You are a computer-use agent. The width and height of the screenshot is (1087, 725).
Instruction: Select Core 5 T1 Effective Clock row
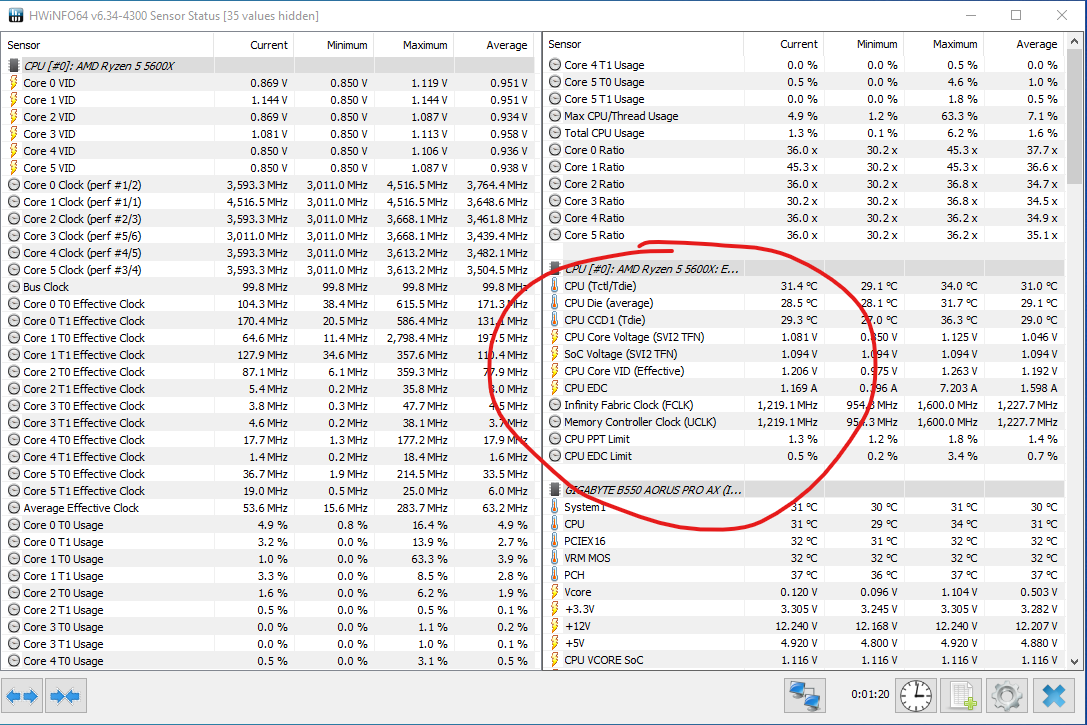(x=270, y=491)
